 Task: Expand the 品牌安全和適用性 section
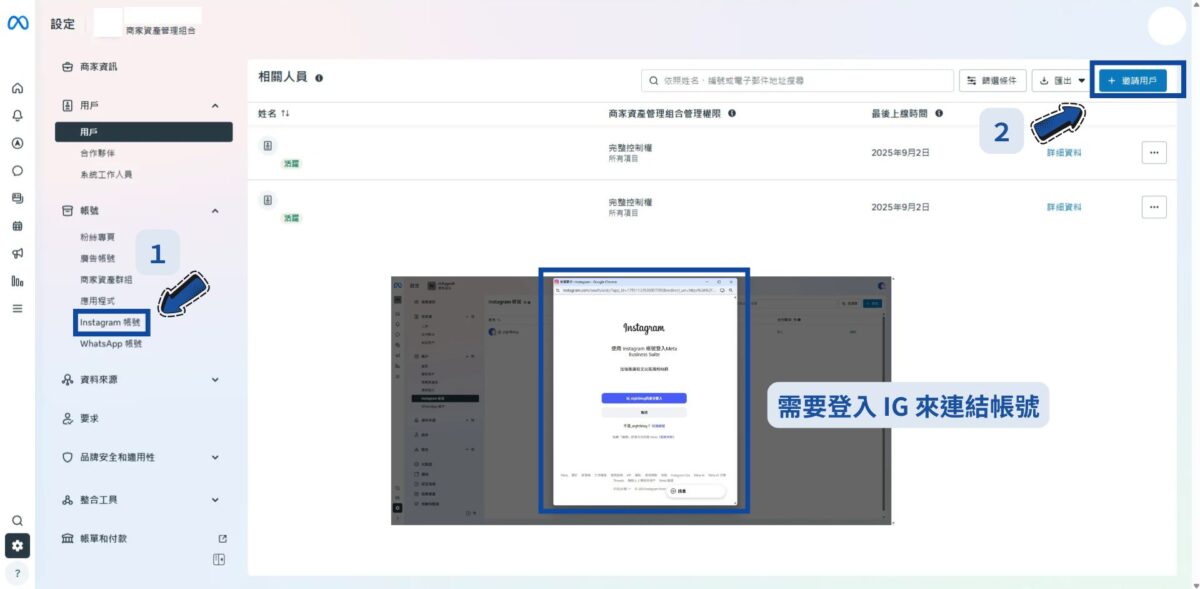click(141, 458)
